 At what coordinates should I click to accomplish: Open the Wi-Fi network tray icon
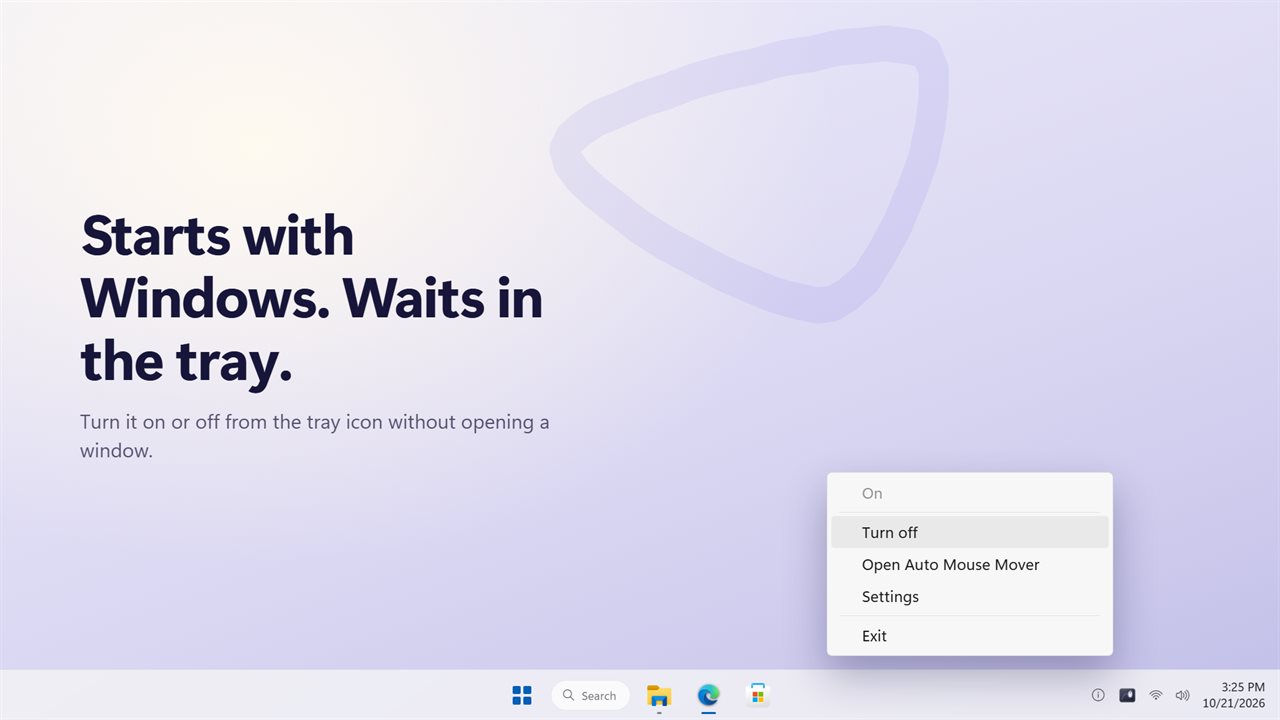click(1155, 695)
